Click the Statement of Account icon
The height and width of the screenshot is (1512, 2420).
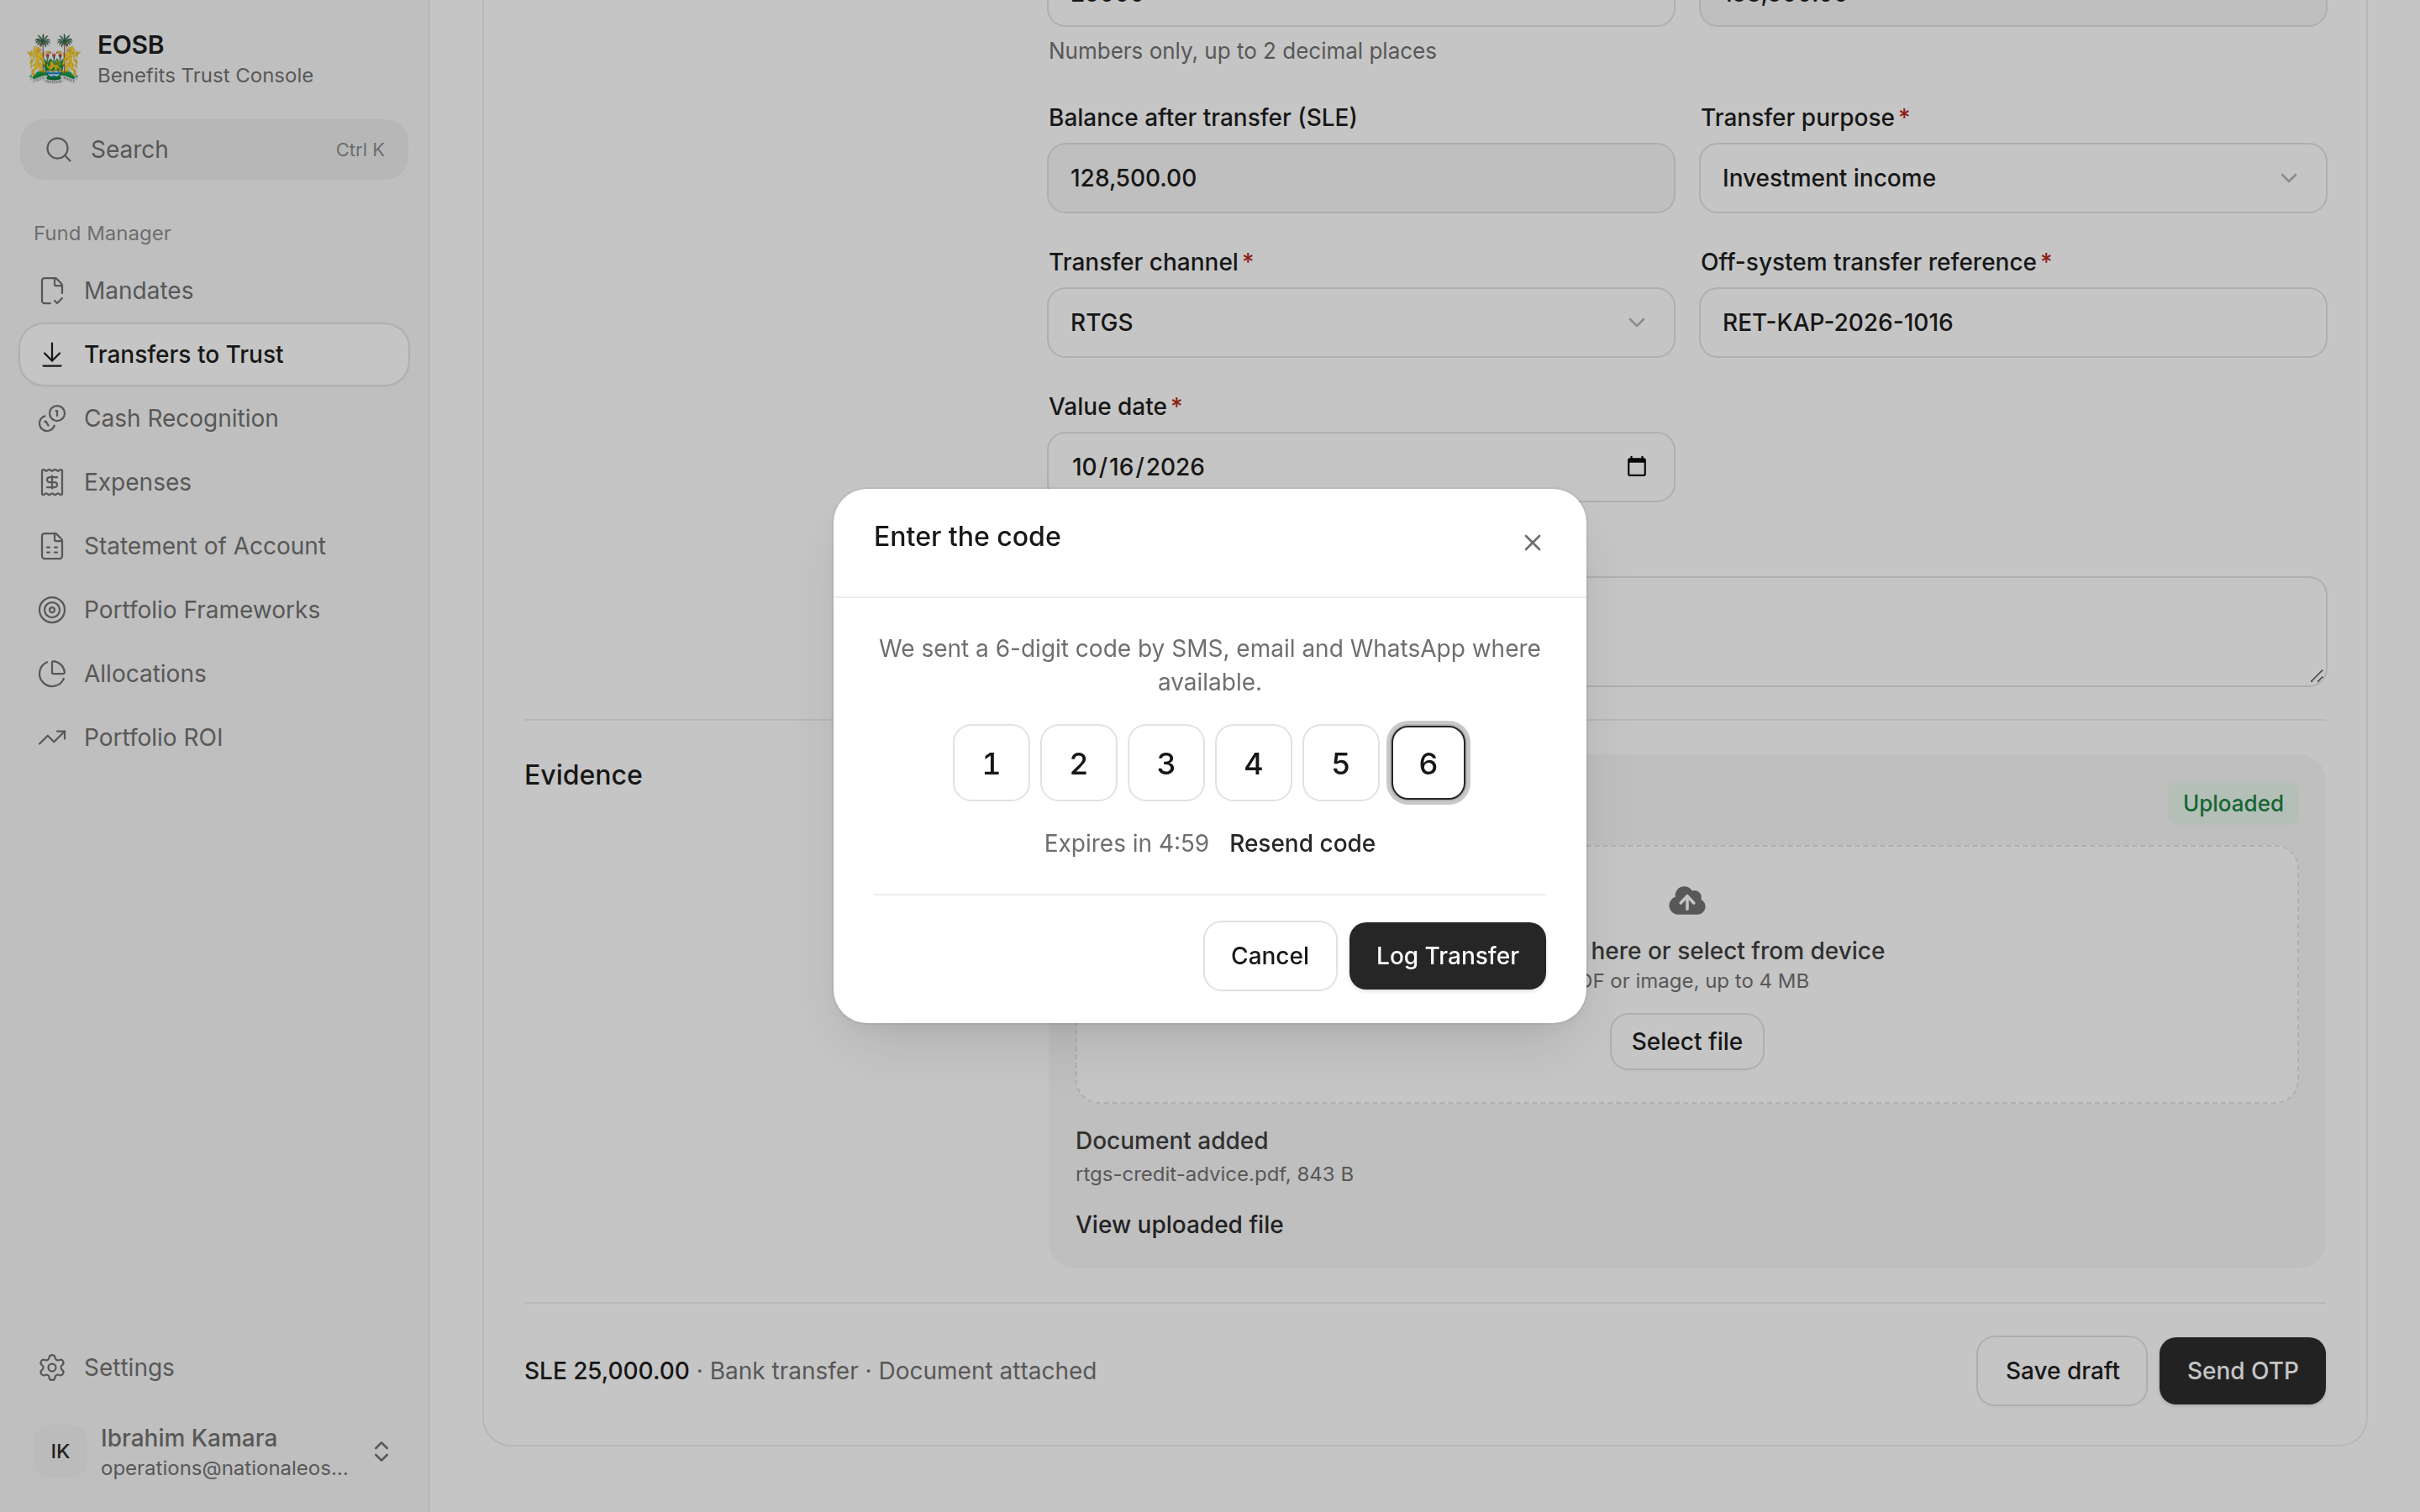pyautogui.click(x=52, y=547)
